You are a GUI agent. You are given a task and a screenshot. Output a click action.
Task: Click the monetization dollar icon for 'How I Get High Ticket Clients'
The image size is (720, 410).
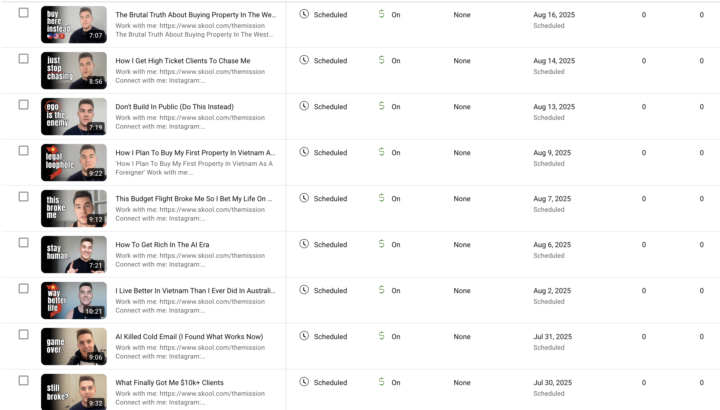381,60
